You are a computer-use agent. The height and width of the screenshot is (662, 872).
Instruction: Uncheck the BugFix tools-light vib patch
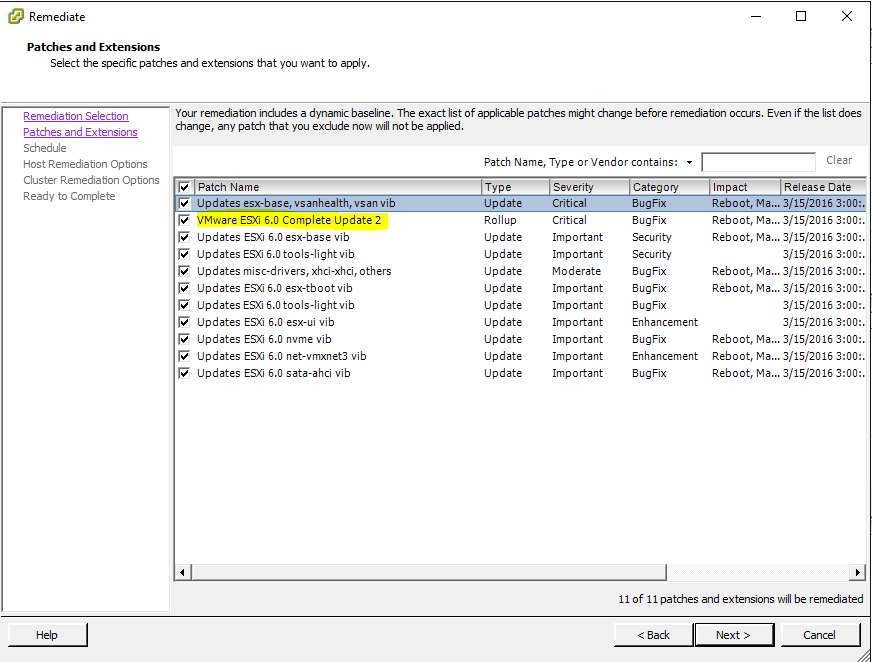(x=184, y=305)
